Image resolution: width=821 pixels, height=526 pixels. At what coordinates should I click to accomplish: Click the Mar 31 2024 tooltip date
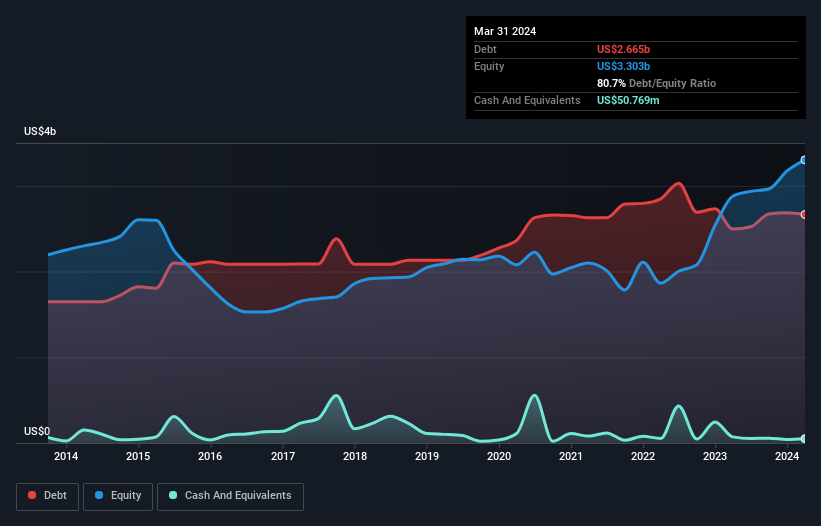coord(505,31)
